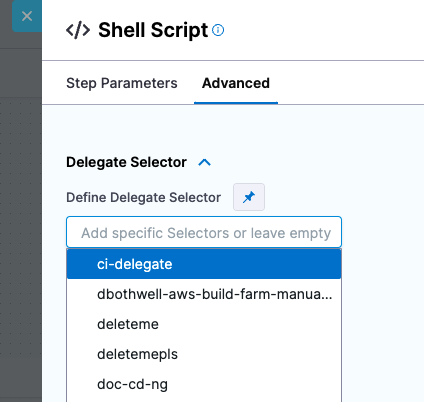424x402 pixels.
Task: Click the pin icon next to Define Delegate Selector
Action: click(249, 197)
